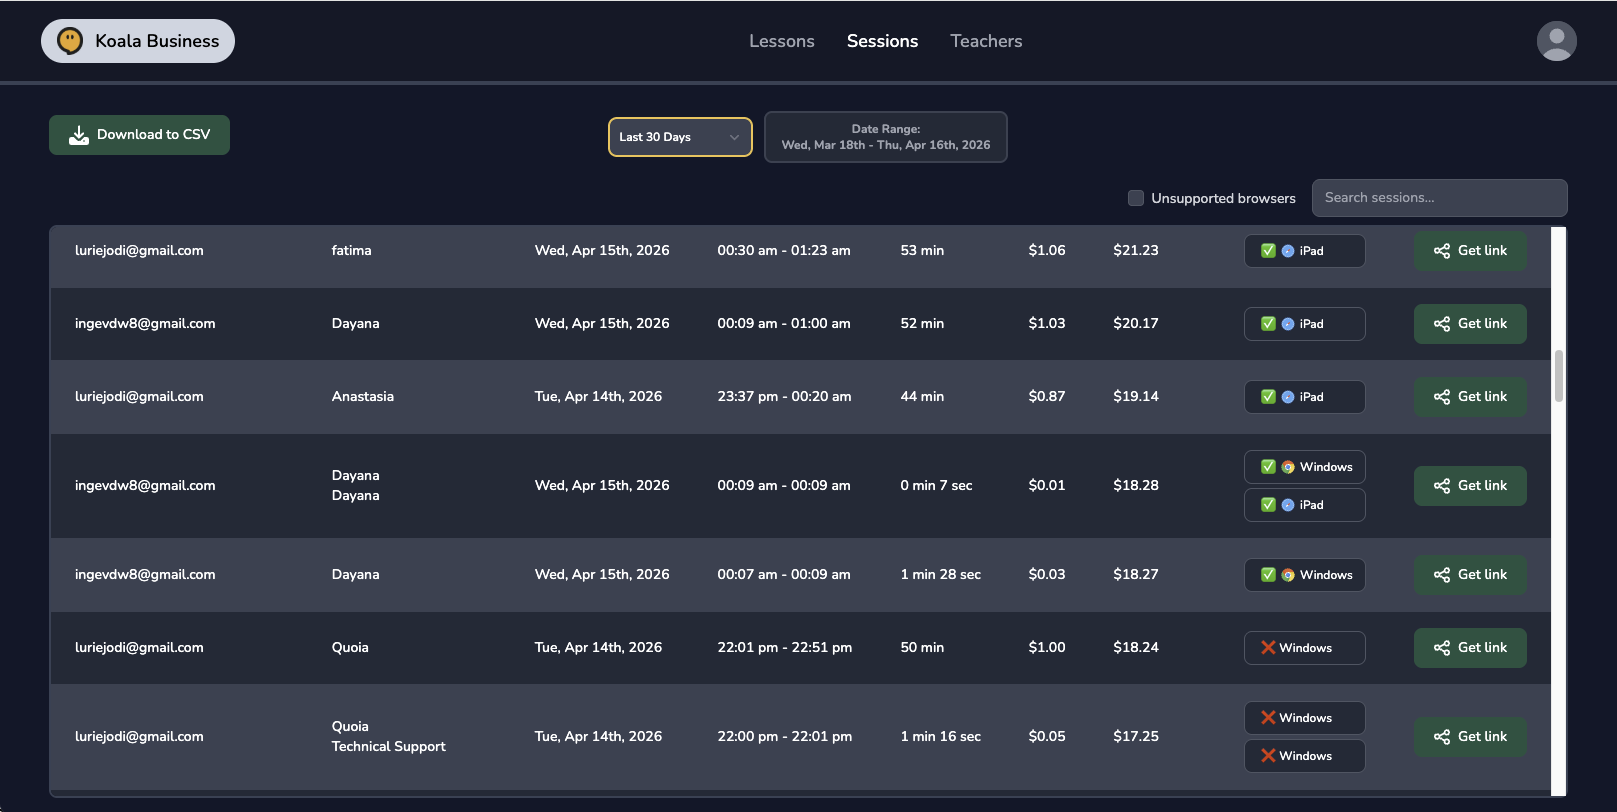The height and width of the screenshot is (812, 1617).
Task: Get link for Quoia 50 min session
Action: pos(1470,648)
